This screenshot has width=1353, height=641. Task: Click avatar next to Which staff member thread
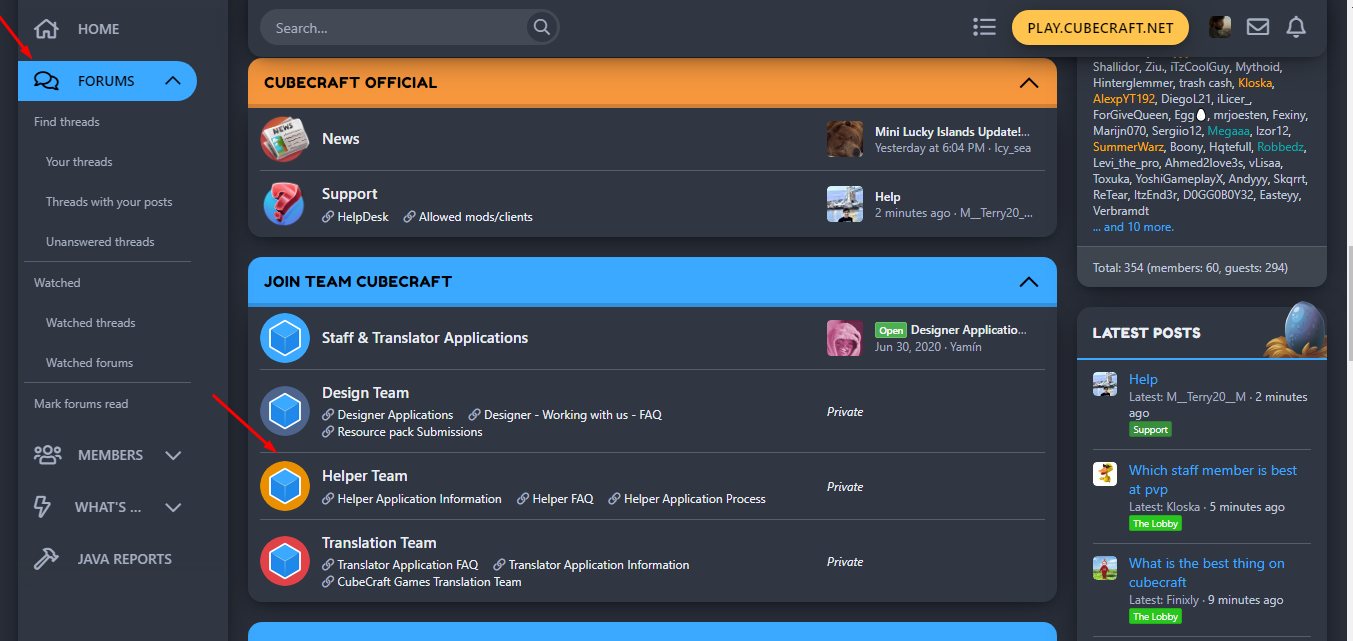pyautogui.click(x=1105, y=474)
